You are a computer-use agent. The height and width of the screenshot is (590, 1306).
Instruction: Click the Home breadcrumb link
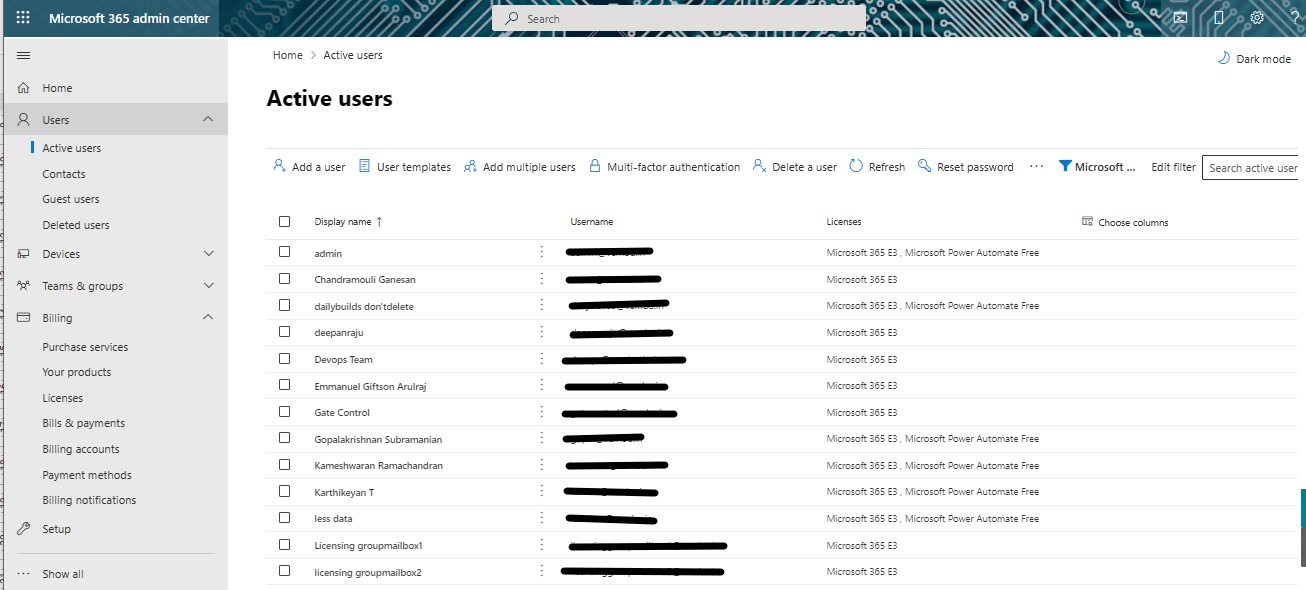[x=288, y=55]
